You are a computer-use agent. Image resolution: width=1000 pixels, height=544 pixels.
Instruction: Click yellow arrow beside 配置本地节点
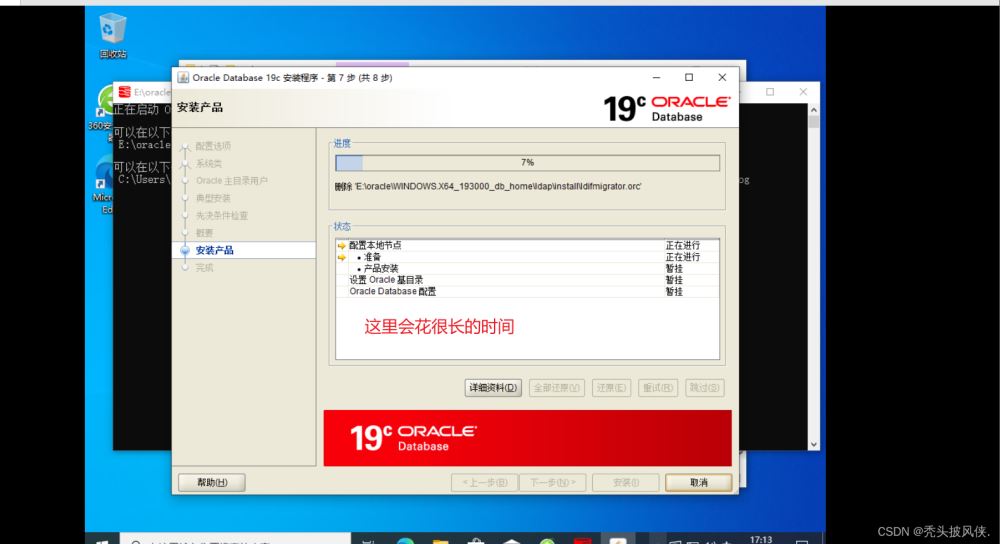pyautogui.click(x=342, y=246)
